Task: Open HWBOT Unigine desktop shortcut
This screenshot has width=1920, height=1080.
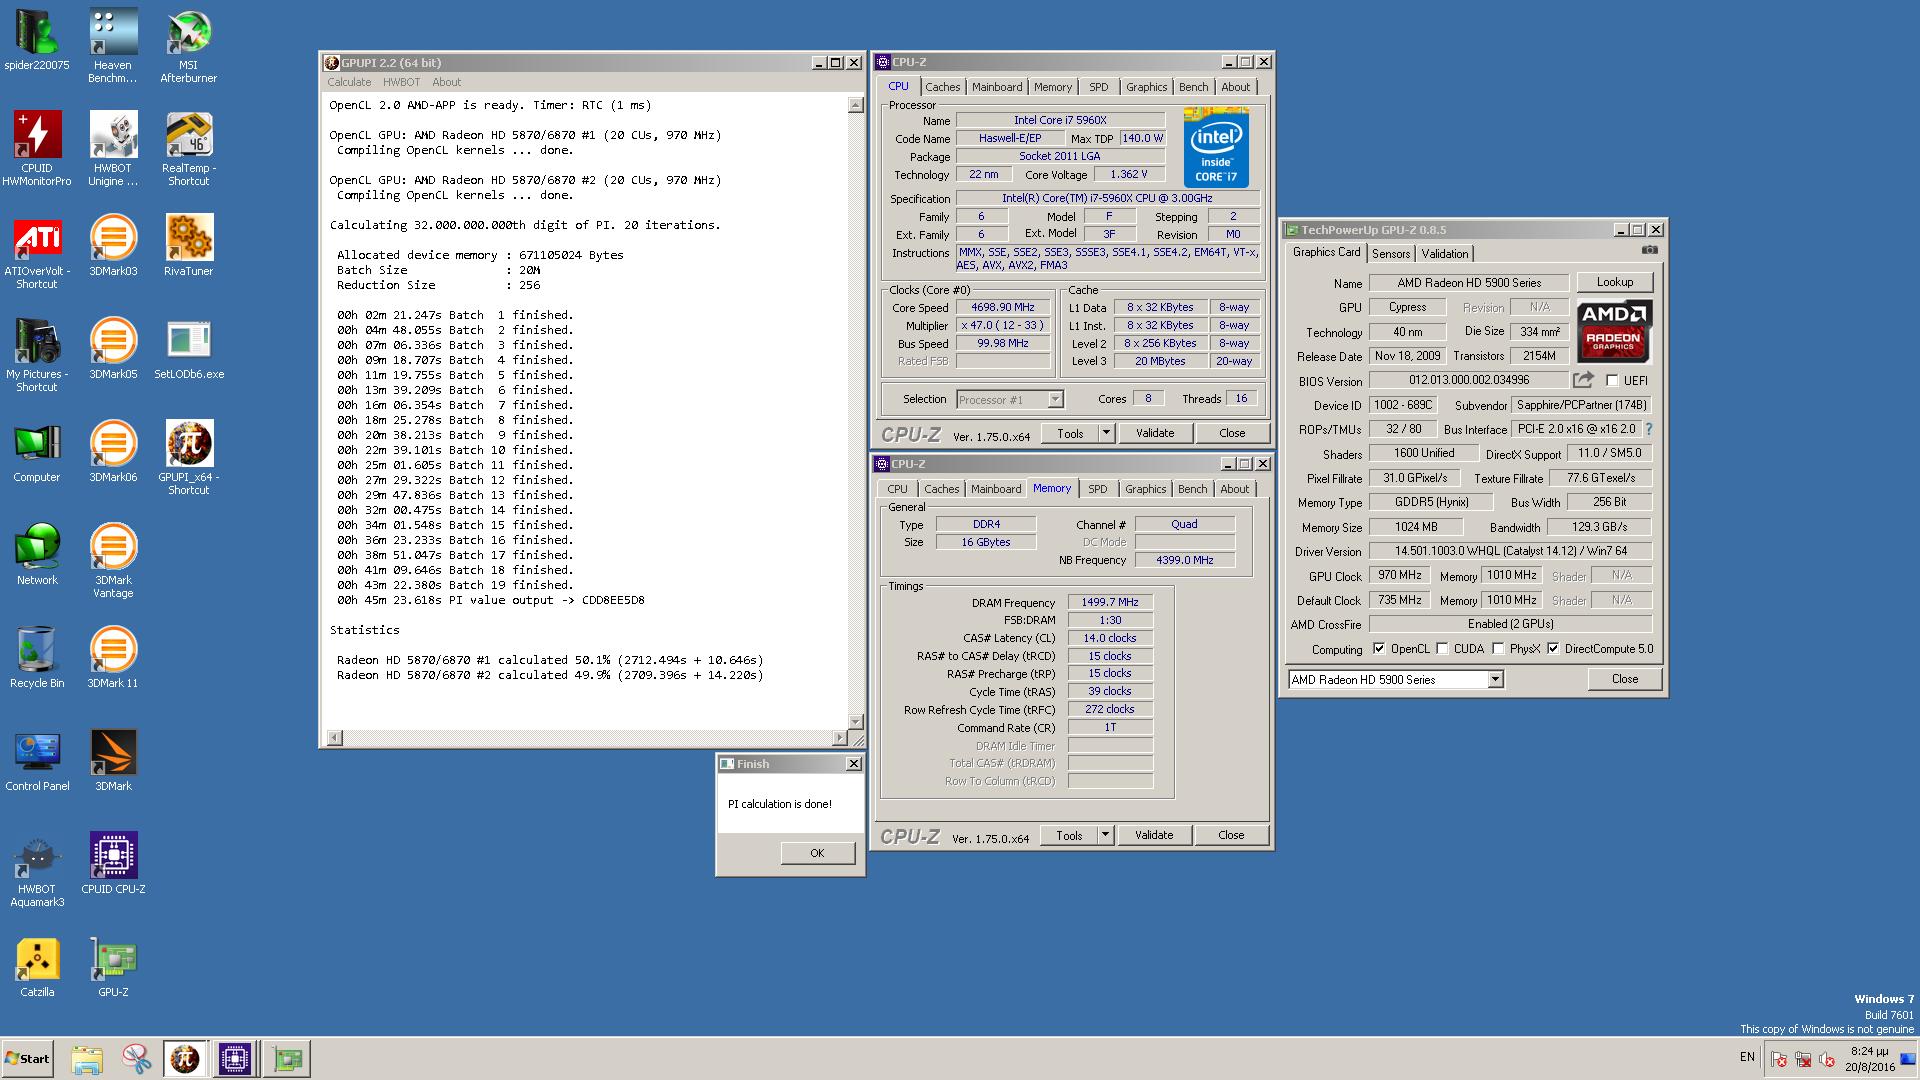Action: [113, 149]
